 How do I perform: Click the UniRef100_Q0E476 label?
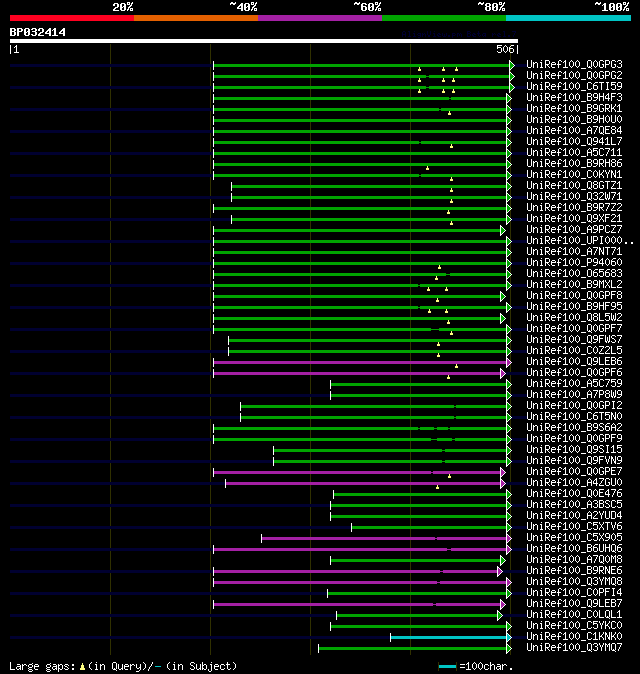574,494
